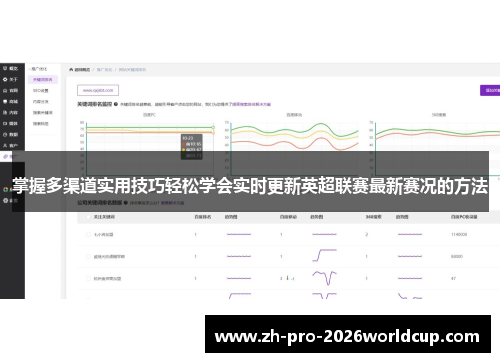
Task: Click the green curve in 百度移动 chart
Action: click(321, 124)
